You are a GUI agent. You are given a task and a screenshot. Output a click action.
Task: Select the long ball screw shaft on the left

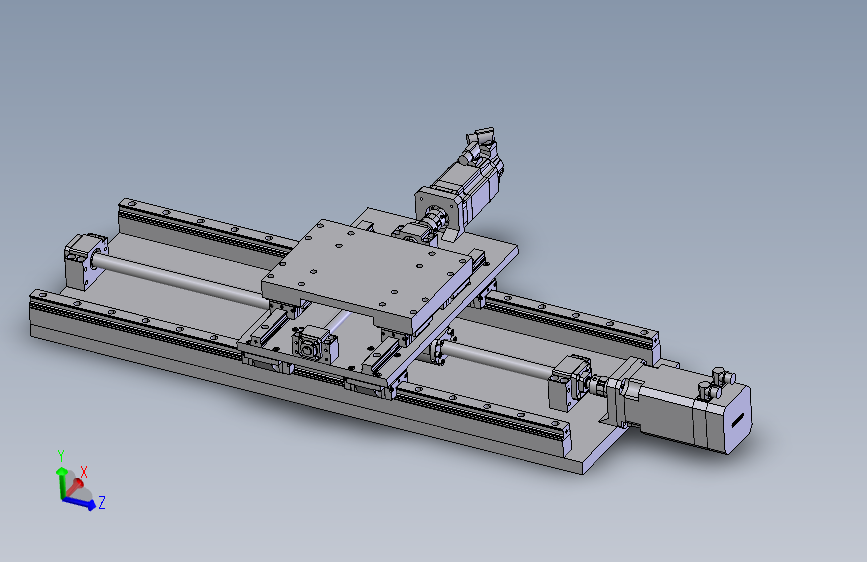[x=179, y=279]
